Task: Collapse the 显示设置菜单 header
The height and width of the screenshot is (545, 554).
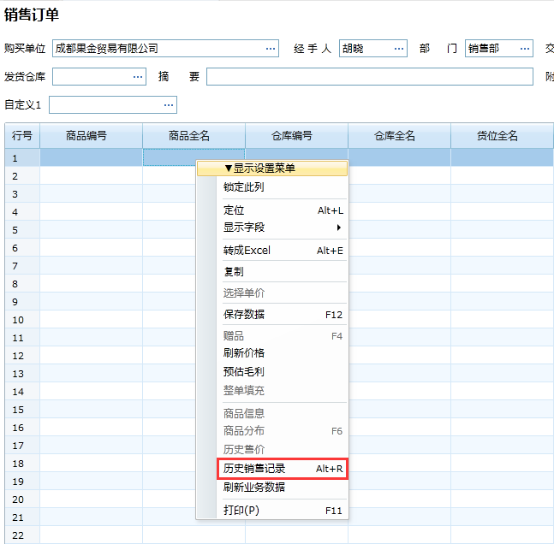Action: 272,168
